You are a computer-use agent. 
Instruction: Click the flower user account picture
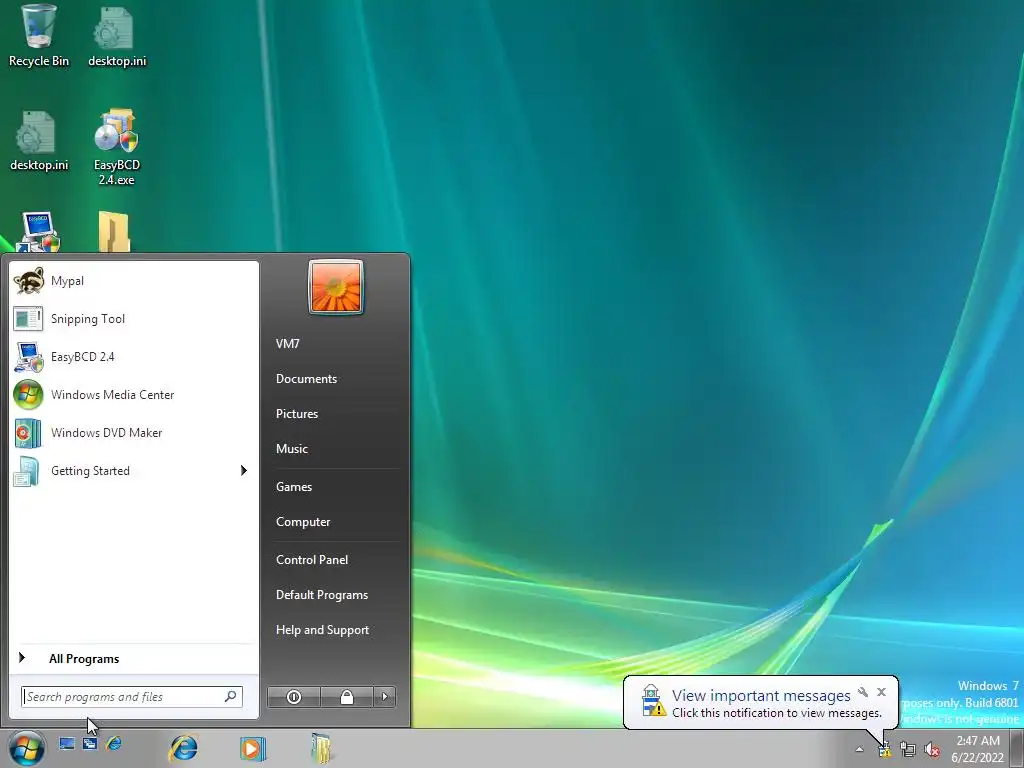click(x=336, y=287)
